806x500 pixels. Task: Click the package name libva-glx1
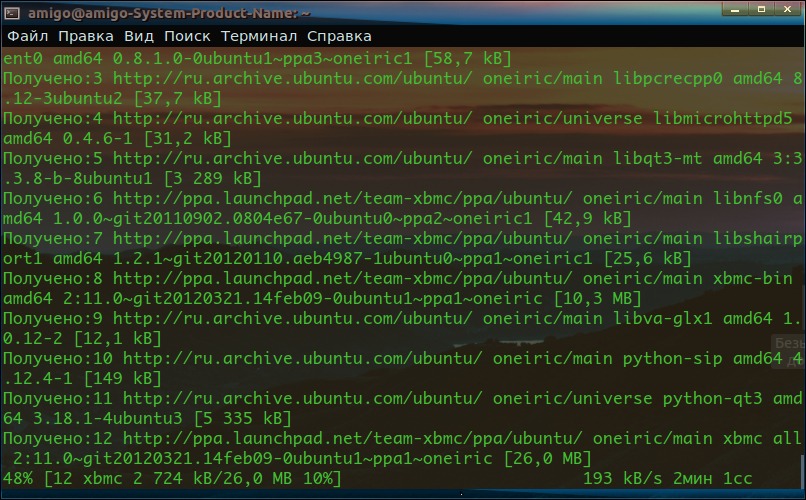pyautogui.click(x=663, y=319)
